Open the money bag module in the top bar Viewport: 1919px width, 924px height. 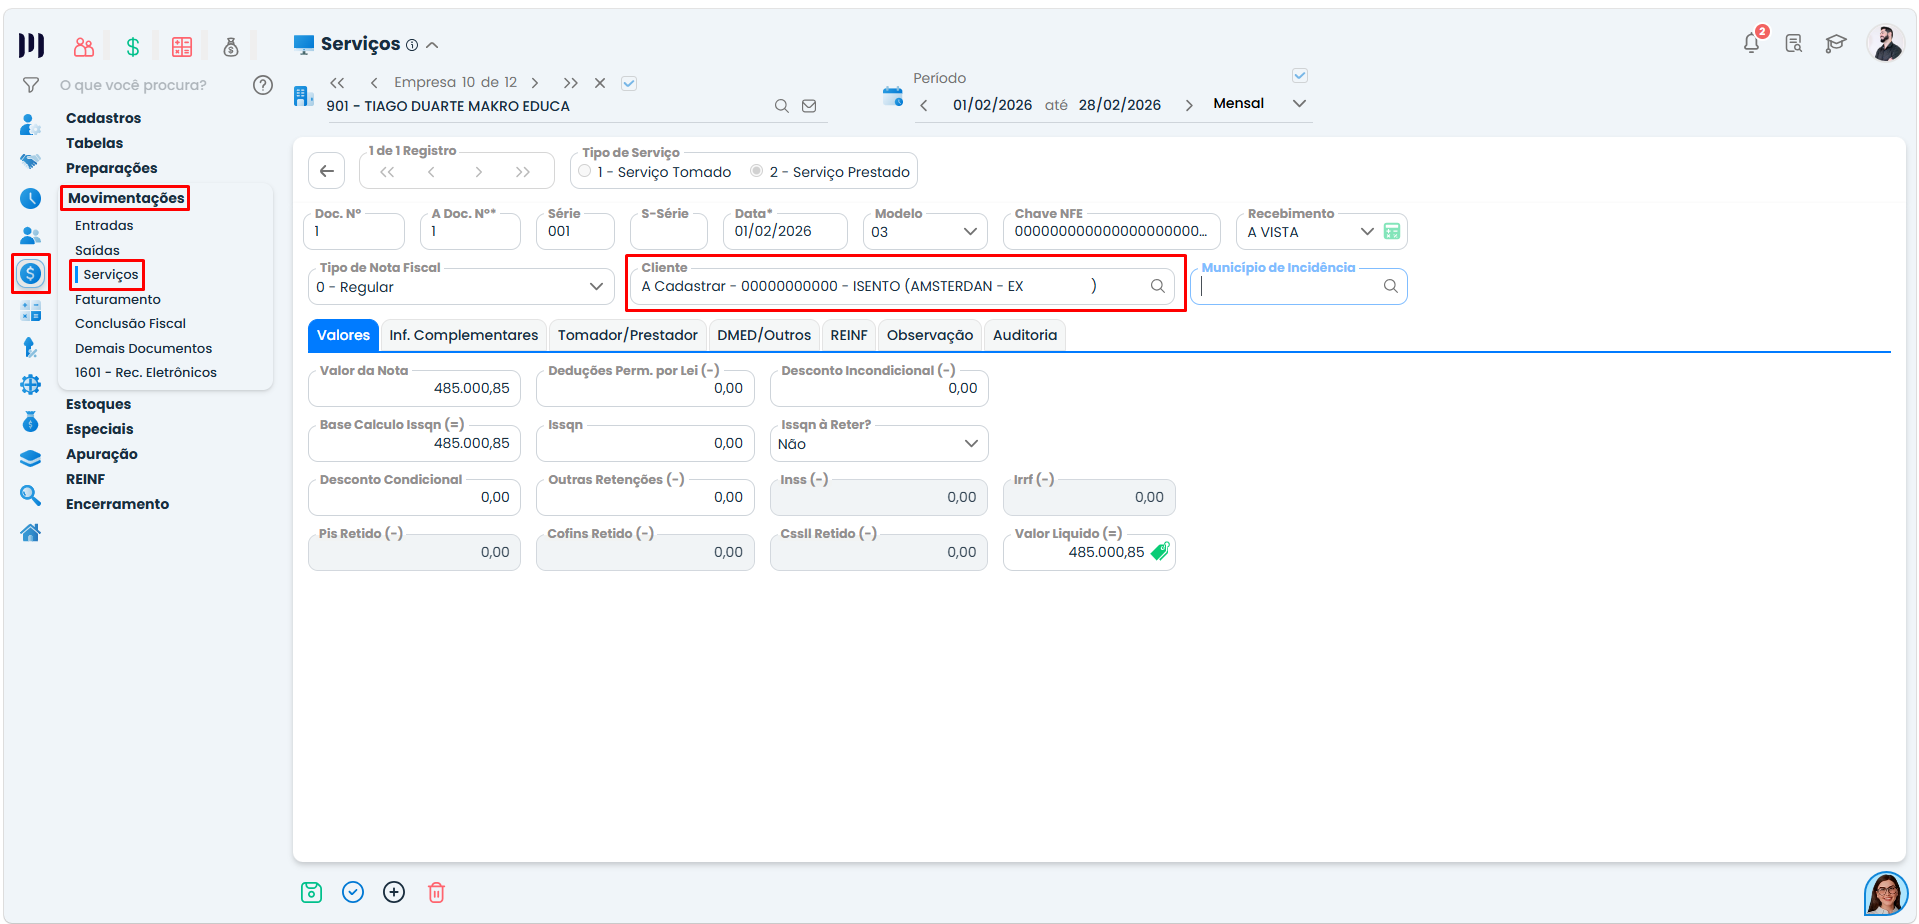[x=231, y=47]
